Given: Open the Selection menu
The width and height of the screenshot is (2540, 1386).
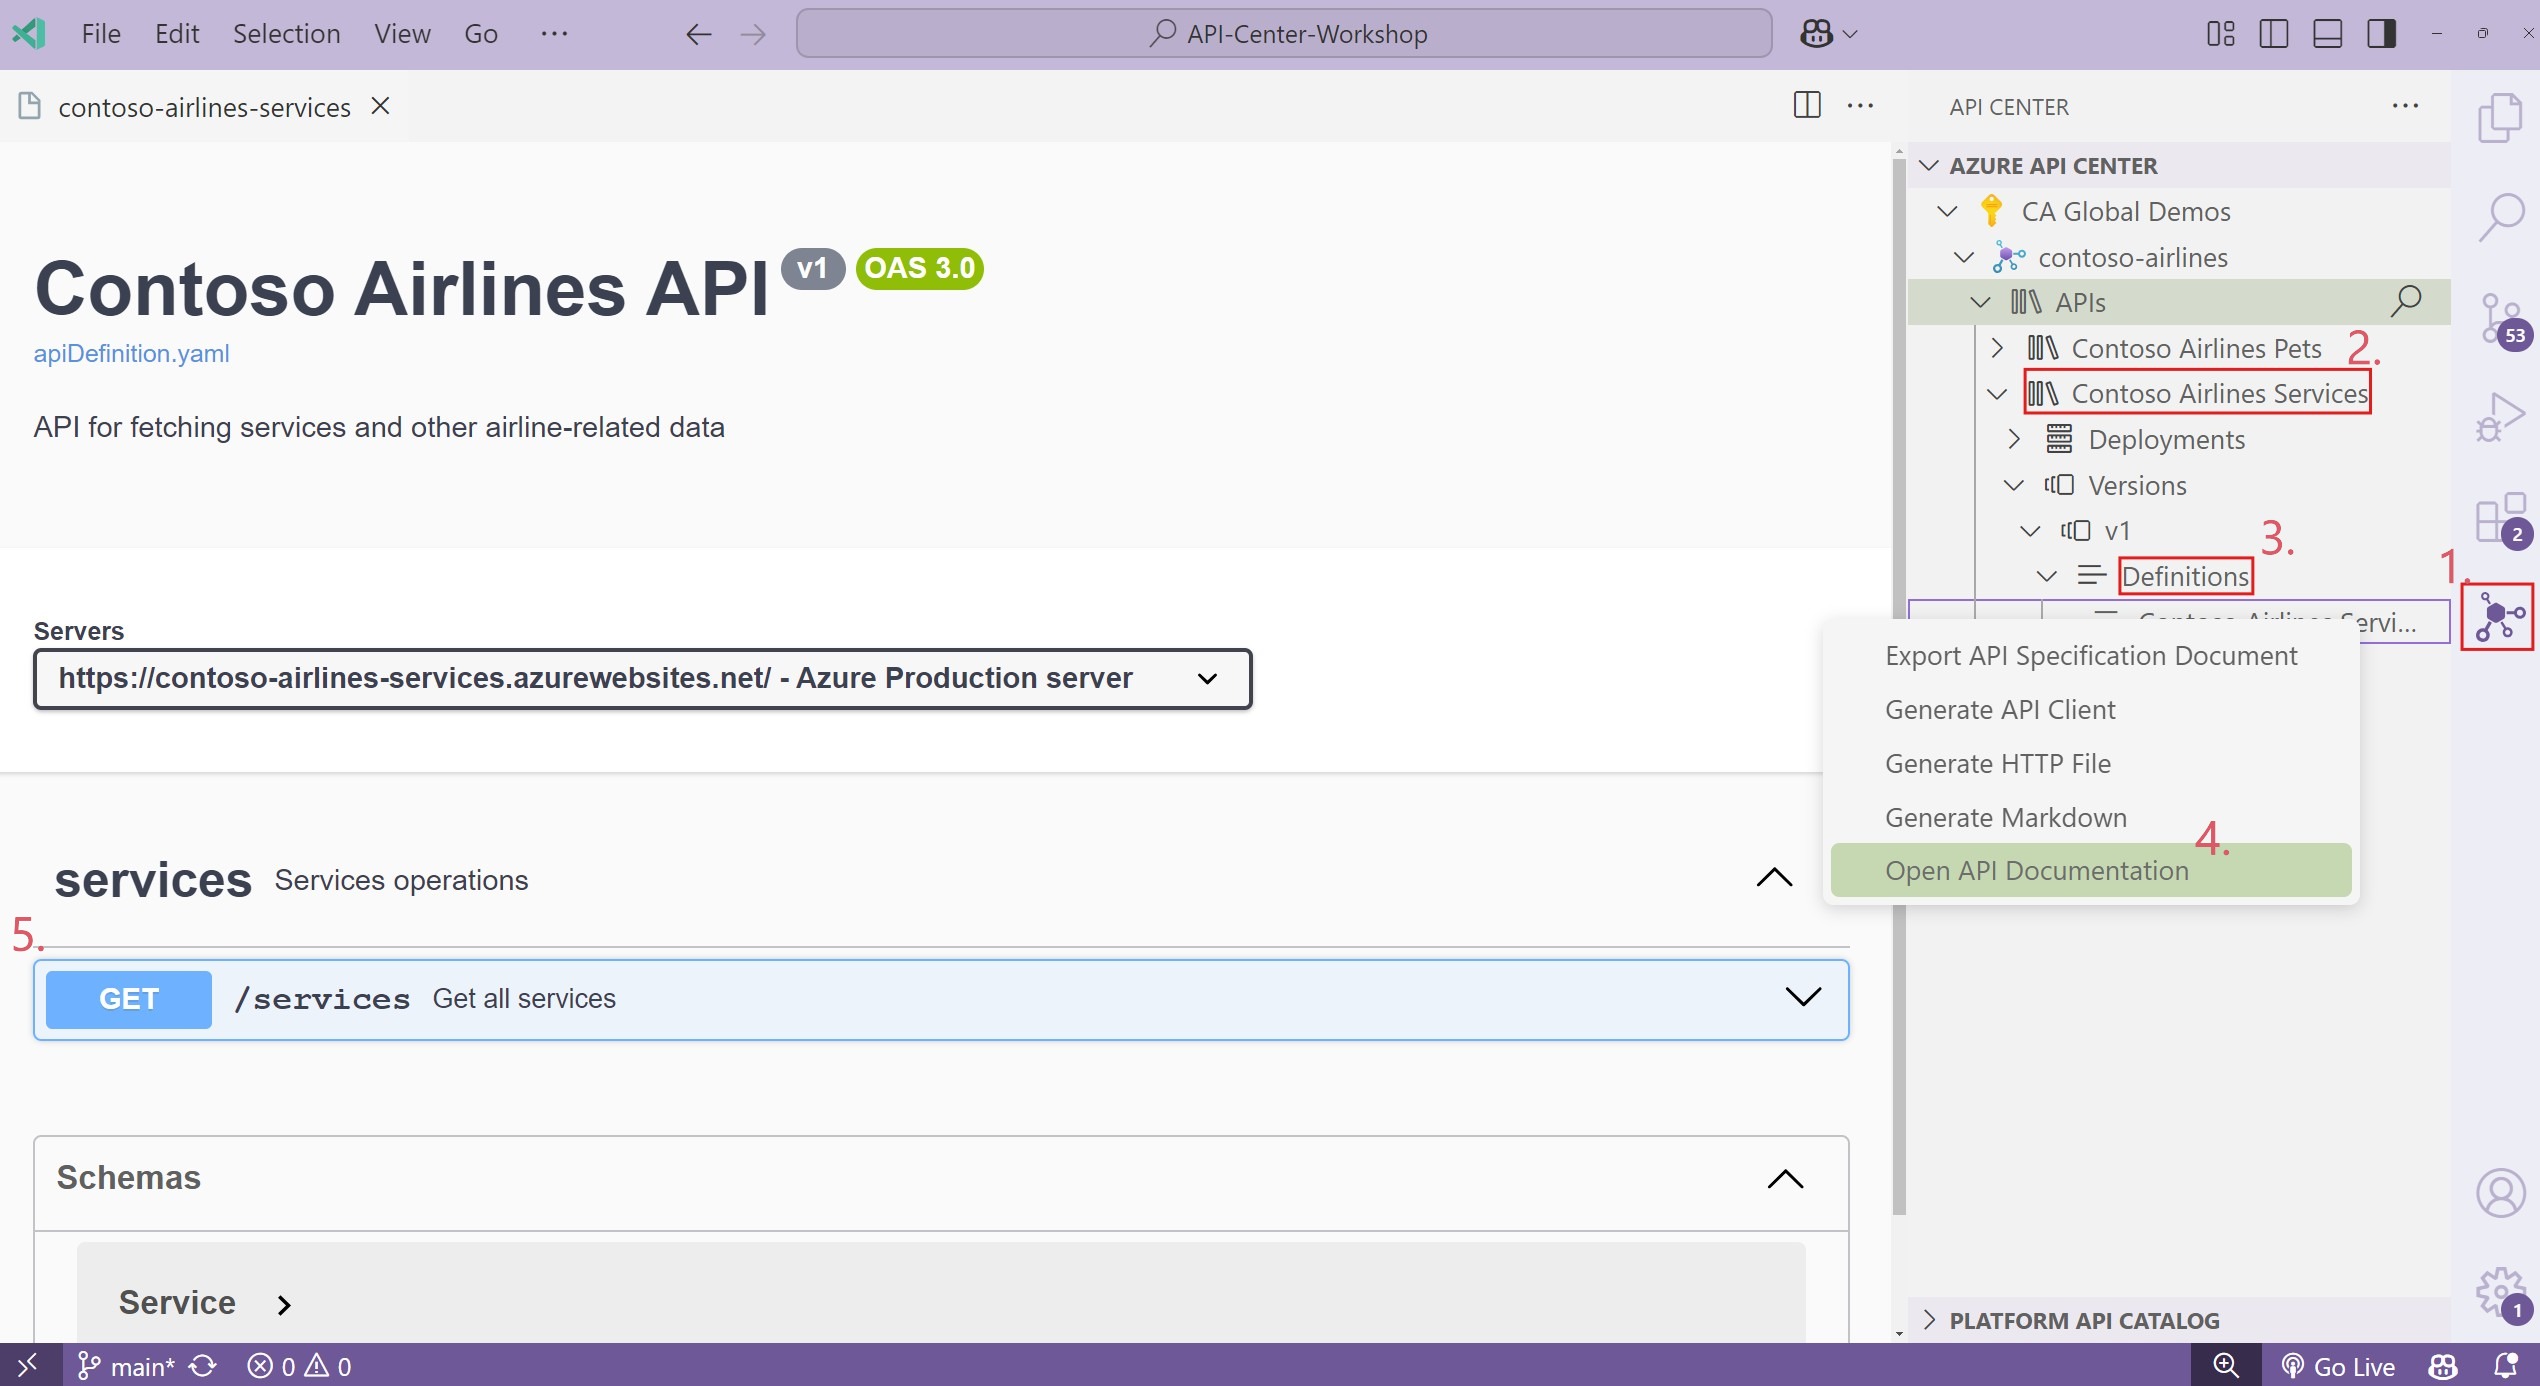Looking at the screenshot, I should click(286, 34).
